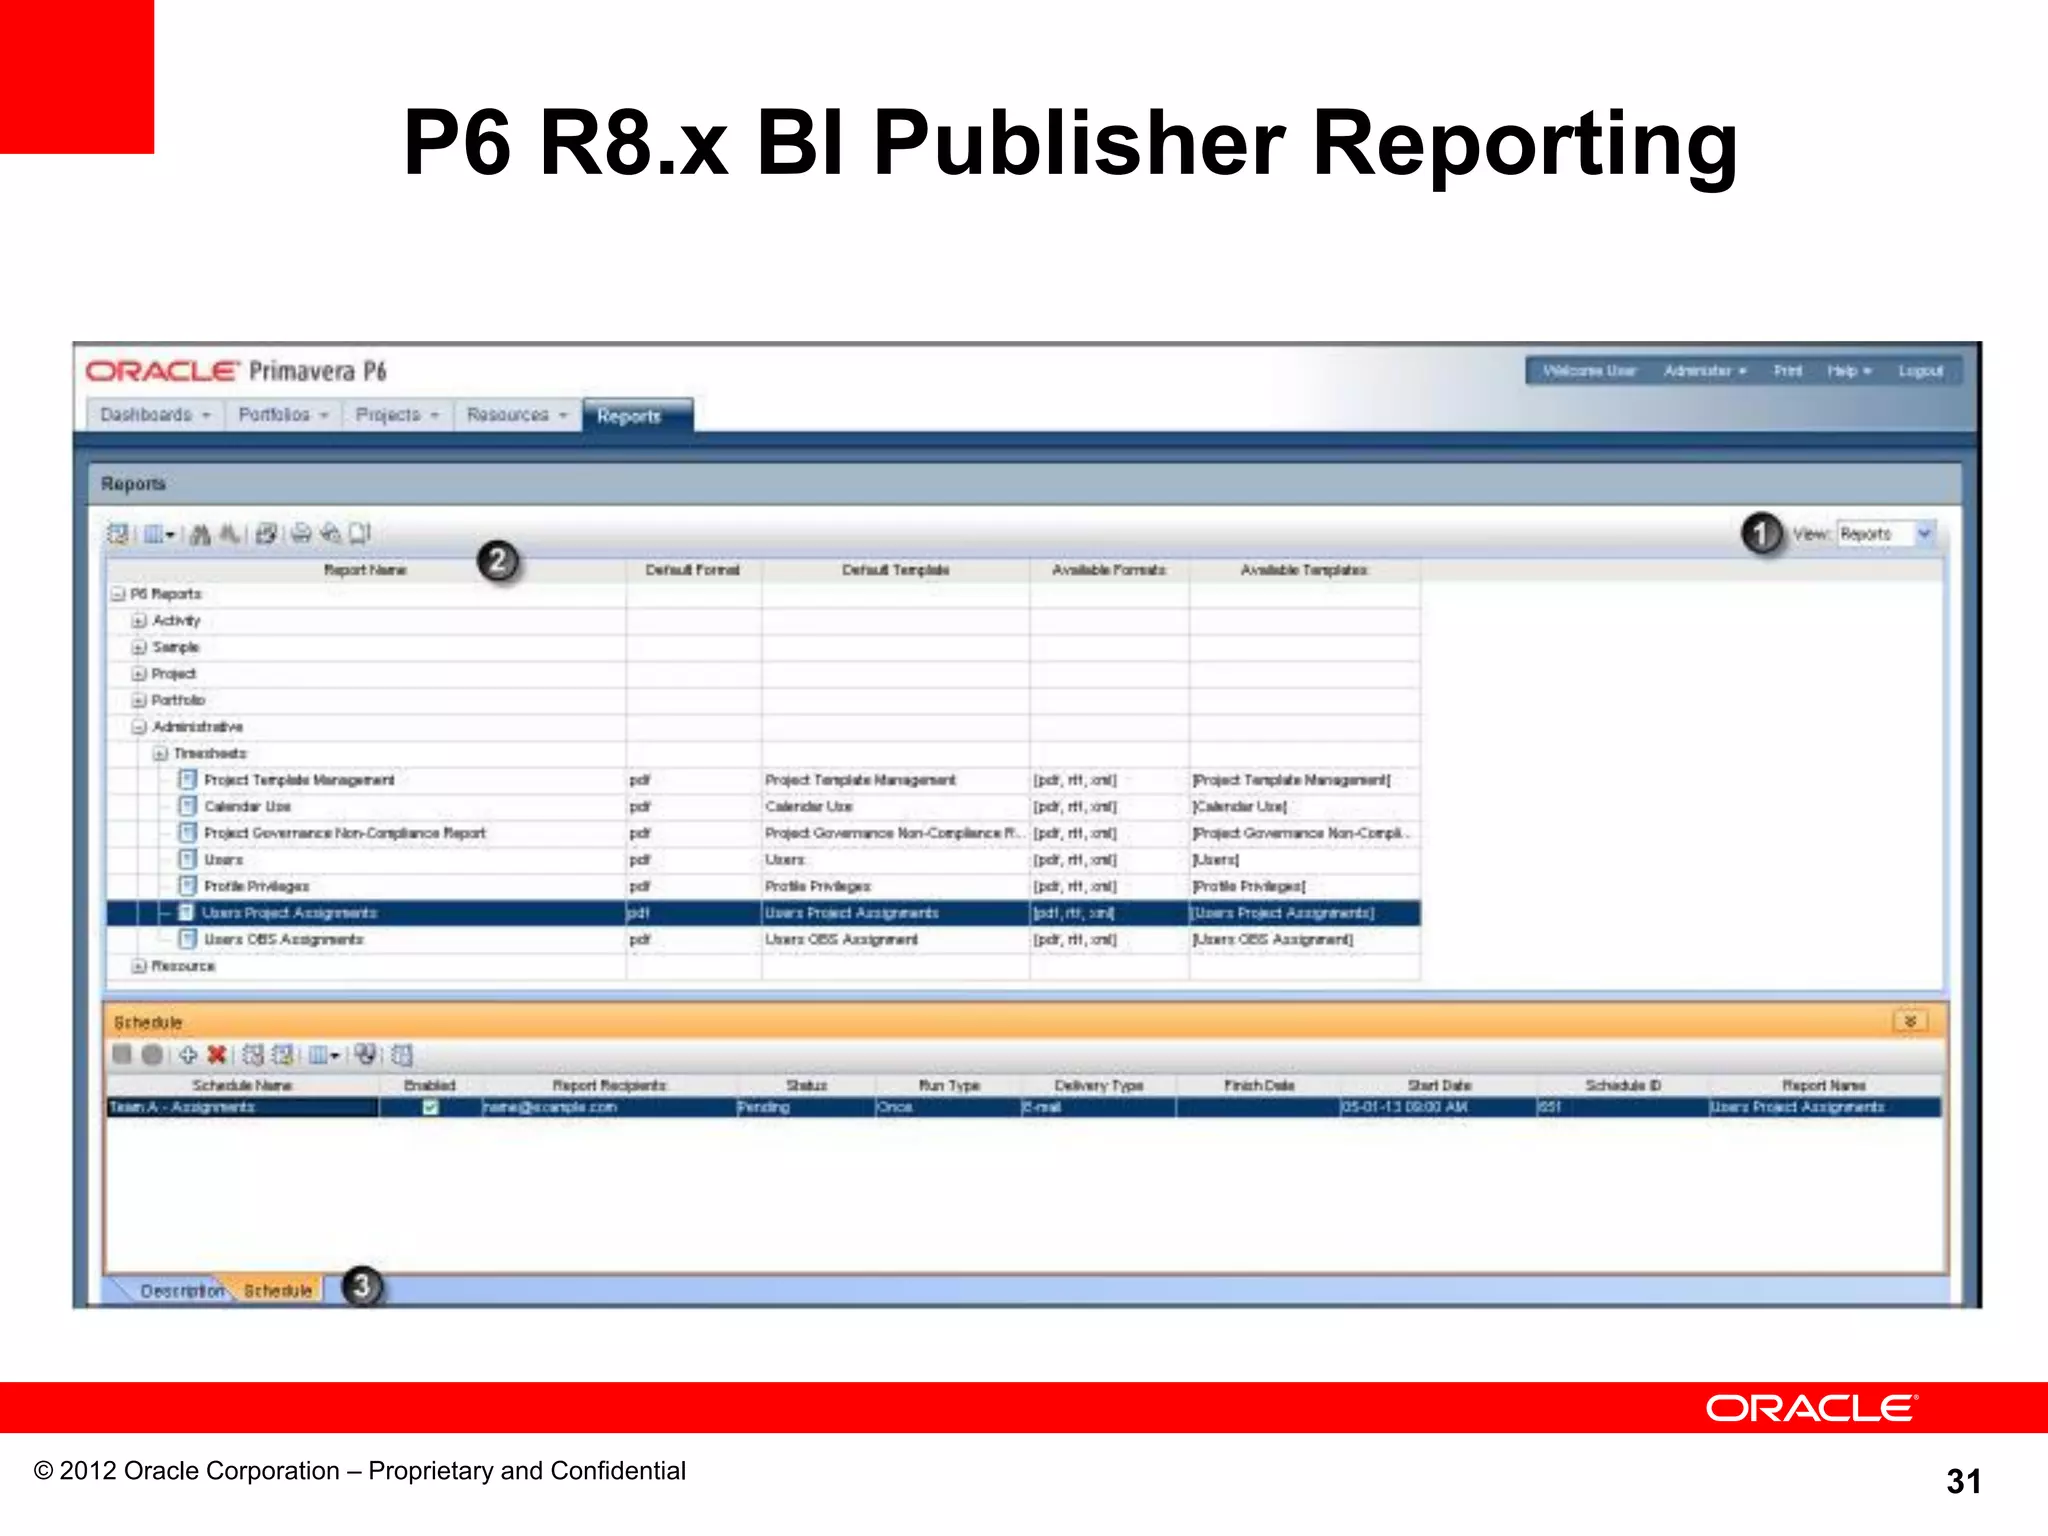Click the print preview icon after the printer
This screenshot has width=2048, height=1536.
[330, 534]
